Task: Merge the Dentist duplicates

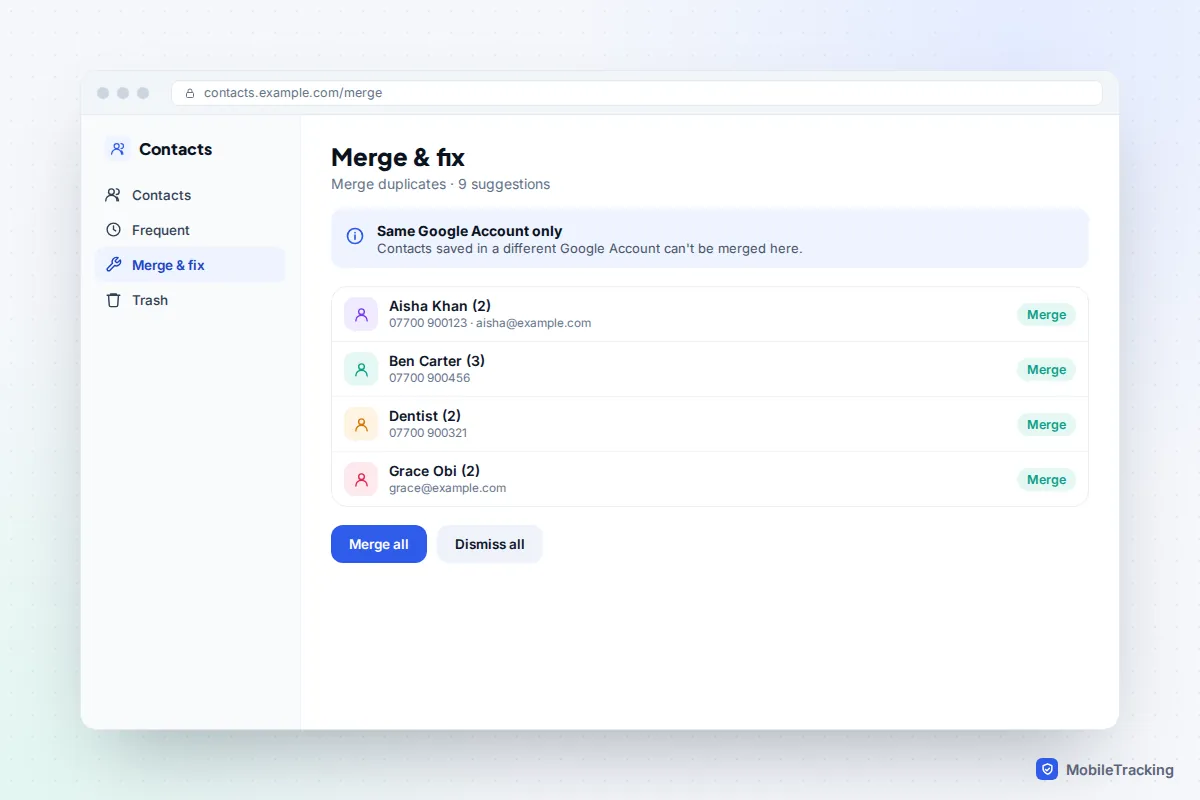Action: coord(1046,424)
